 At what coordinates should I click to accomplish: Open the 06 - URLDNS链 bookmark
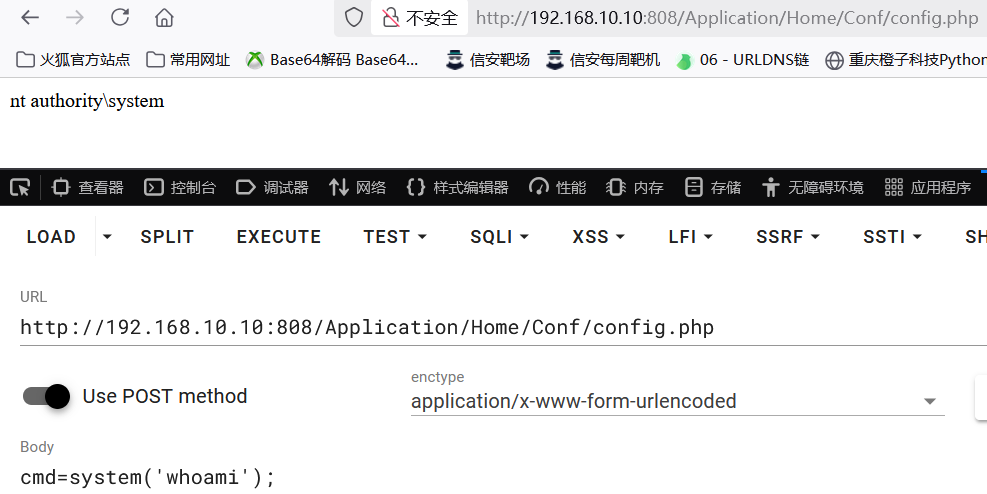pyautogui.click(x=743, y=60)
